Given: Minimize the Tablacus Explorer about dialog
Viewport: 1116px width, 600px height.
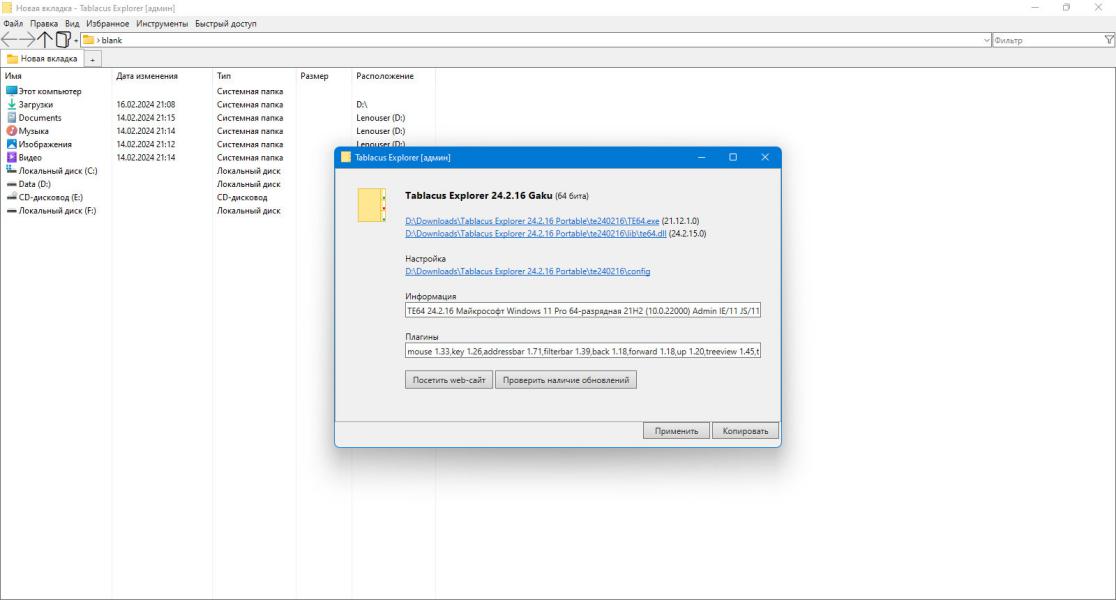Looking at the screenshot, I should pos(701,157).
